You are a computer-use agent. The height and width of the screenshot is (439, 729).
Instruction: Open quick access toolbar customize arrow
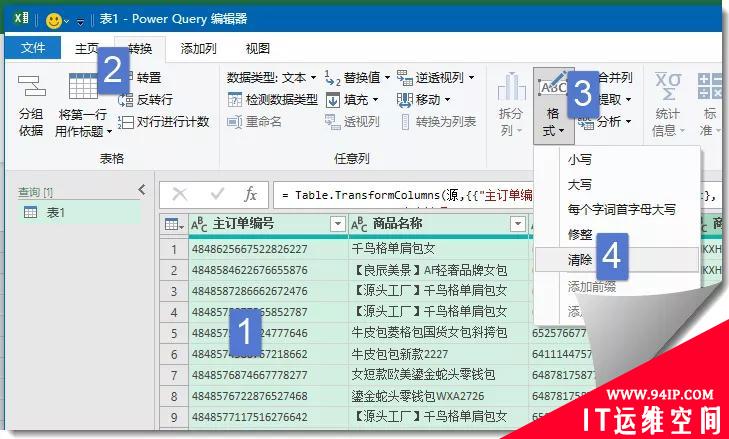(x=80, y=21)
